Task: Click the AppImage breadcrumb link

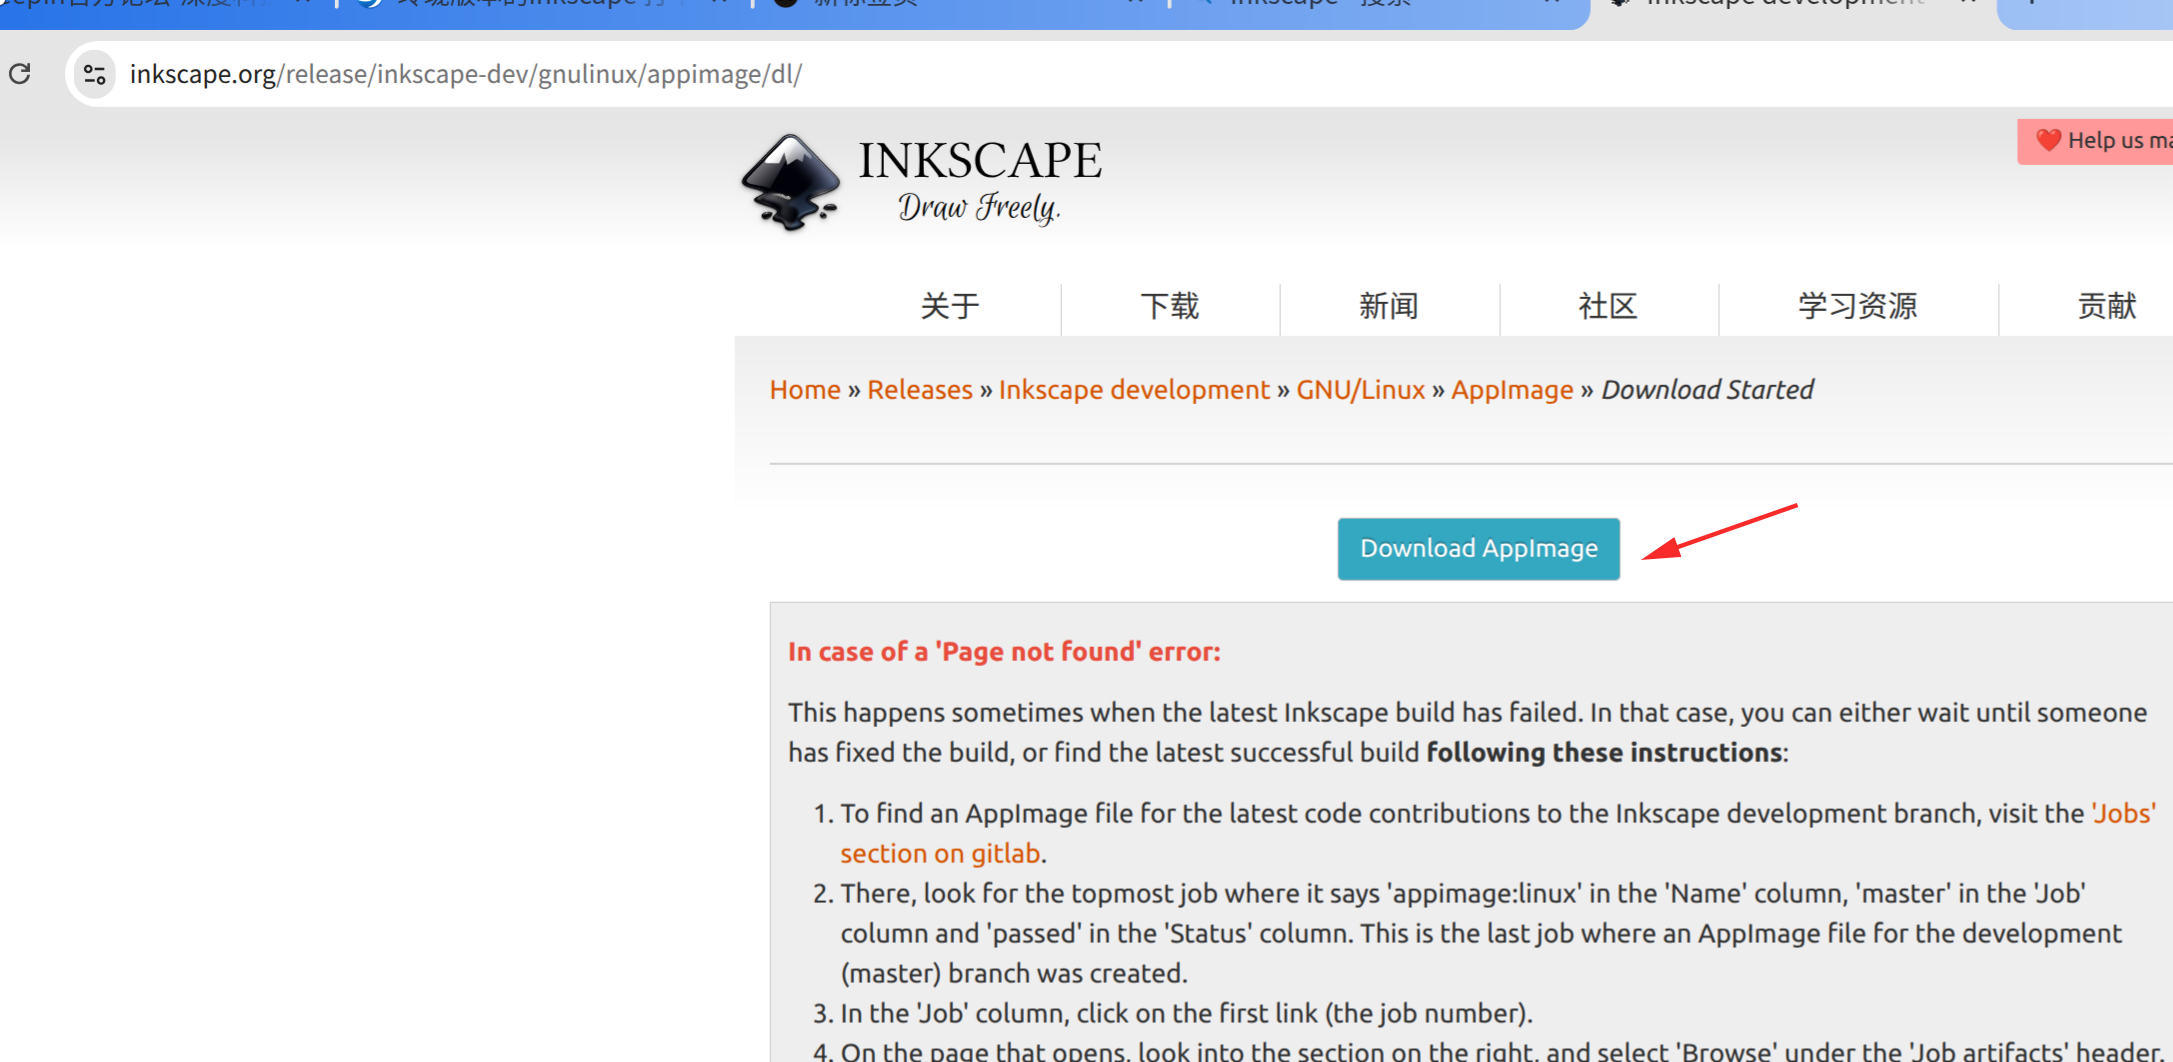Action: (1513, 390)
